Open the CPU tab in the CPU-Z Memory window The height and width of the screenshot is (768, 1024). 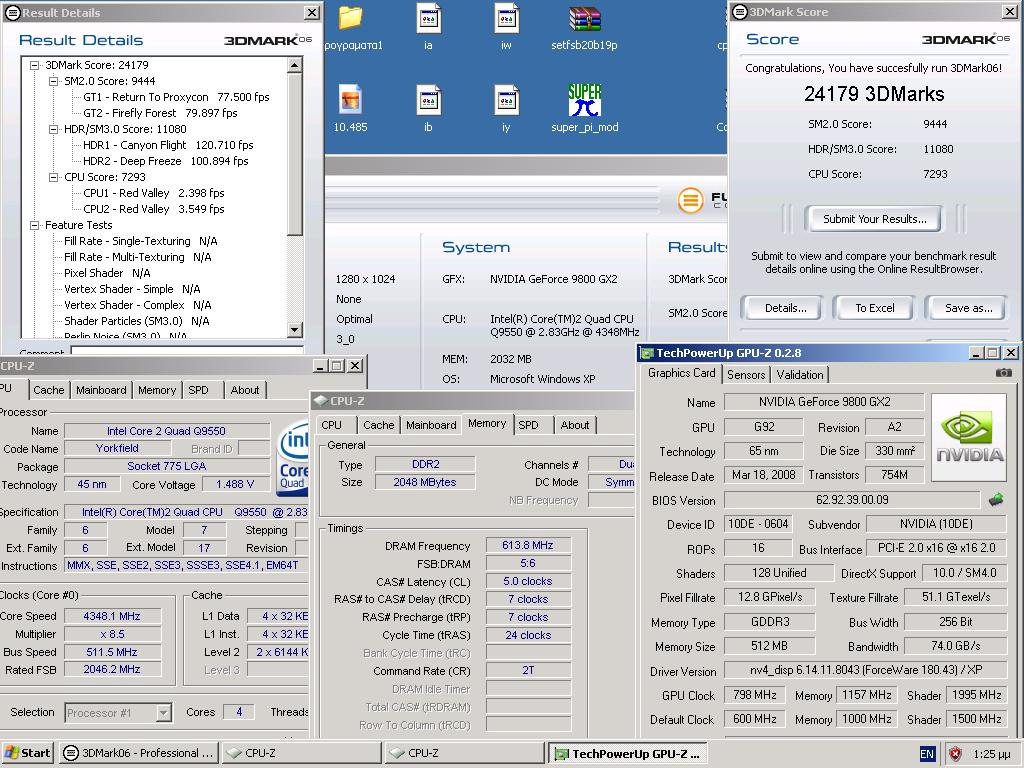[332, 425]
